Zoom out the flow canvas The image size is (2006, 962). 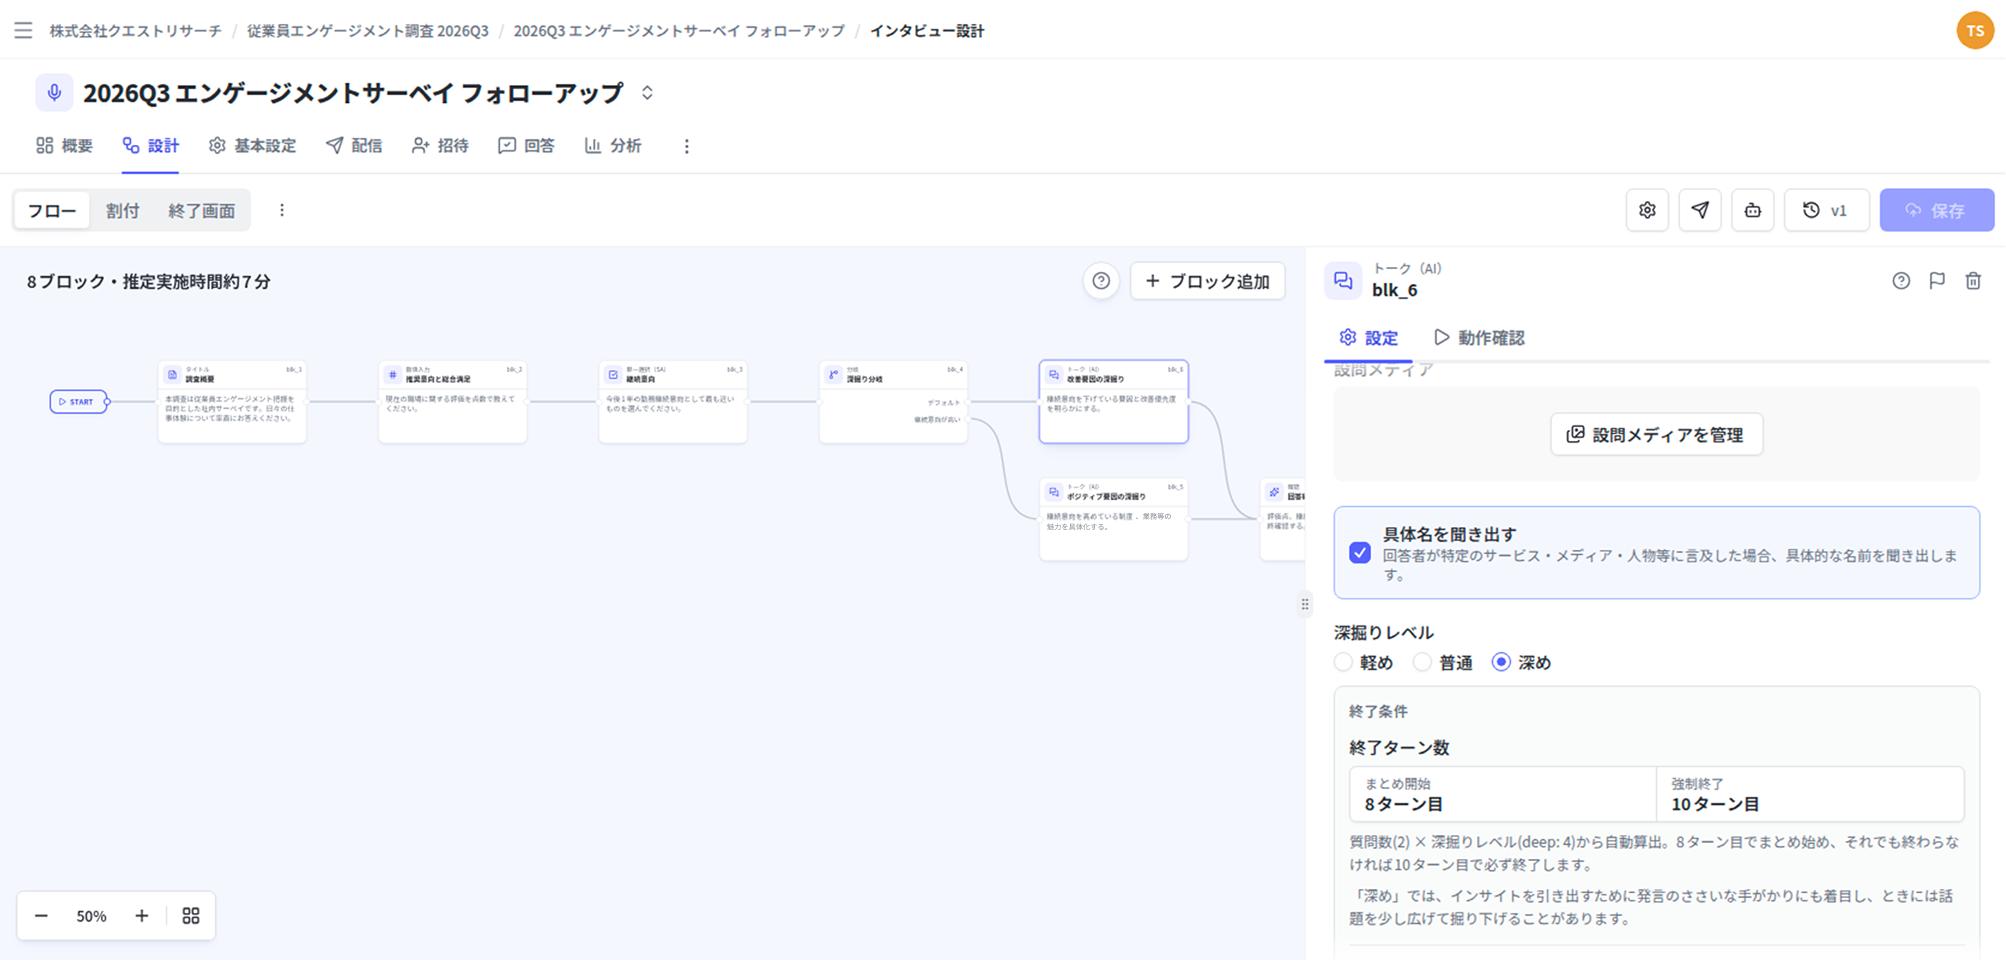[x=41, y=916]
